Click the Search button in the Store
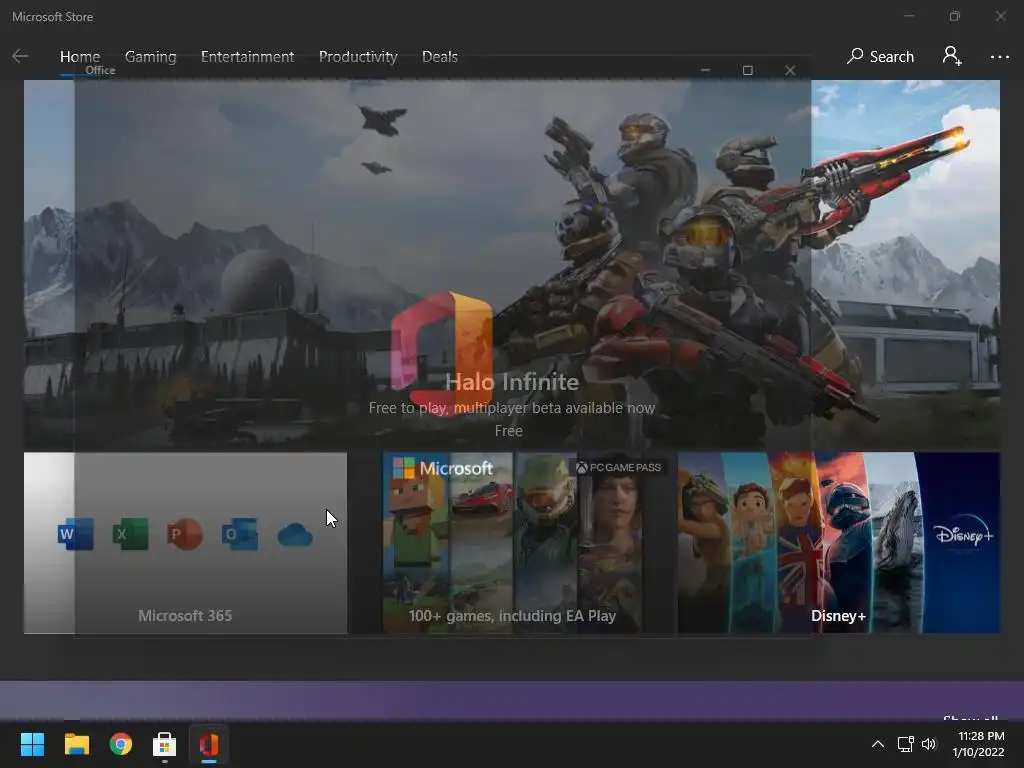1024x768 pixels. pyautogui.click(x=880, y=57)
